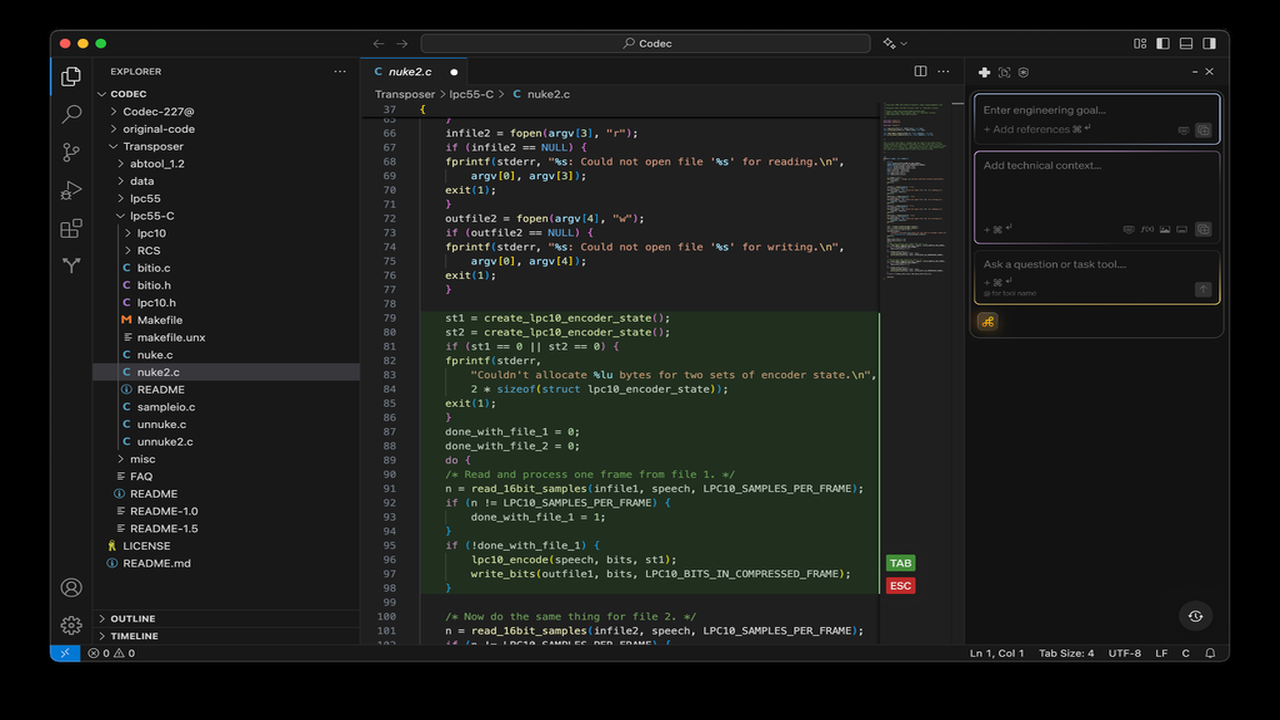Click the f(x) function icon in context box
The image size is (1280, 720).
tap(1147, 229)
